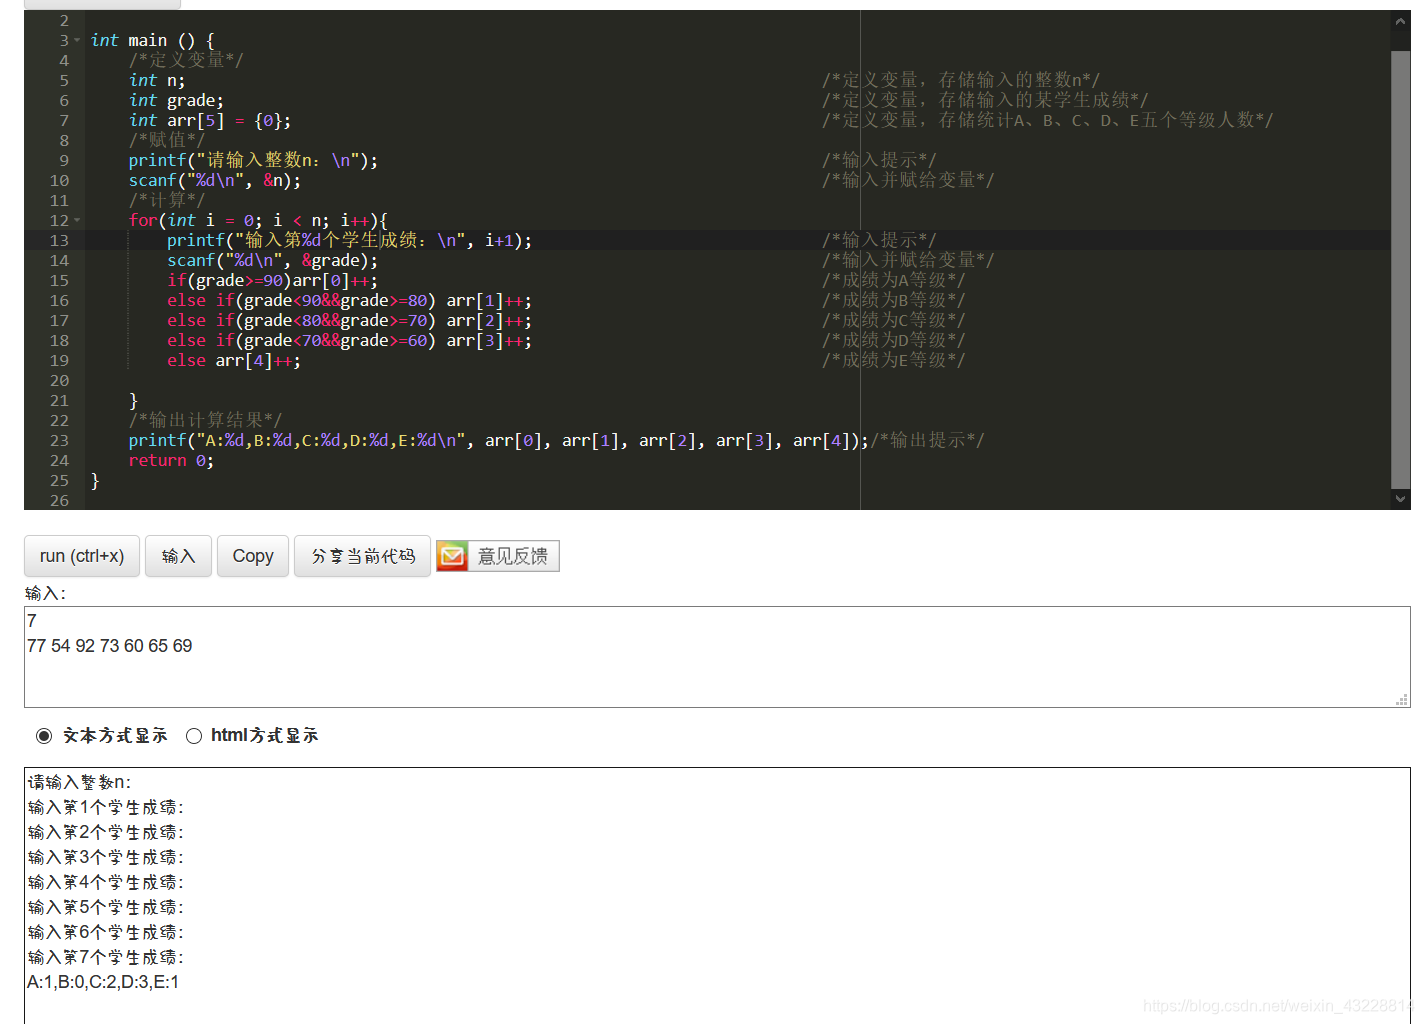1424x1024 pixels.
Task: Click the comment '/*输出提示*/' on line 23
Action: [x=927, y=441]
